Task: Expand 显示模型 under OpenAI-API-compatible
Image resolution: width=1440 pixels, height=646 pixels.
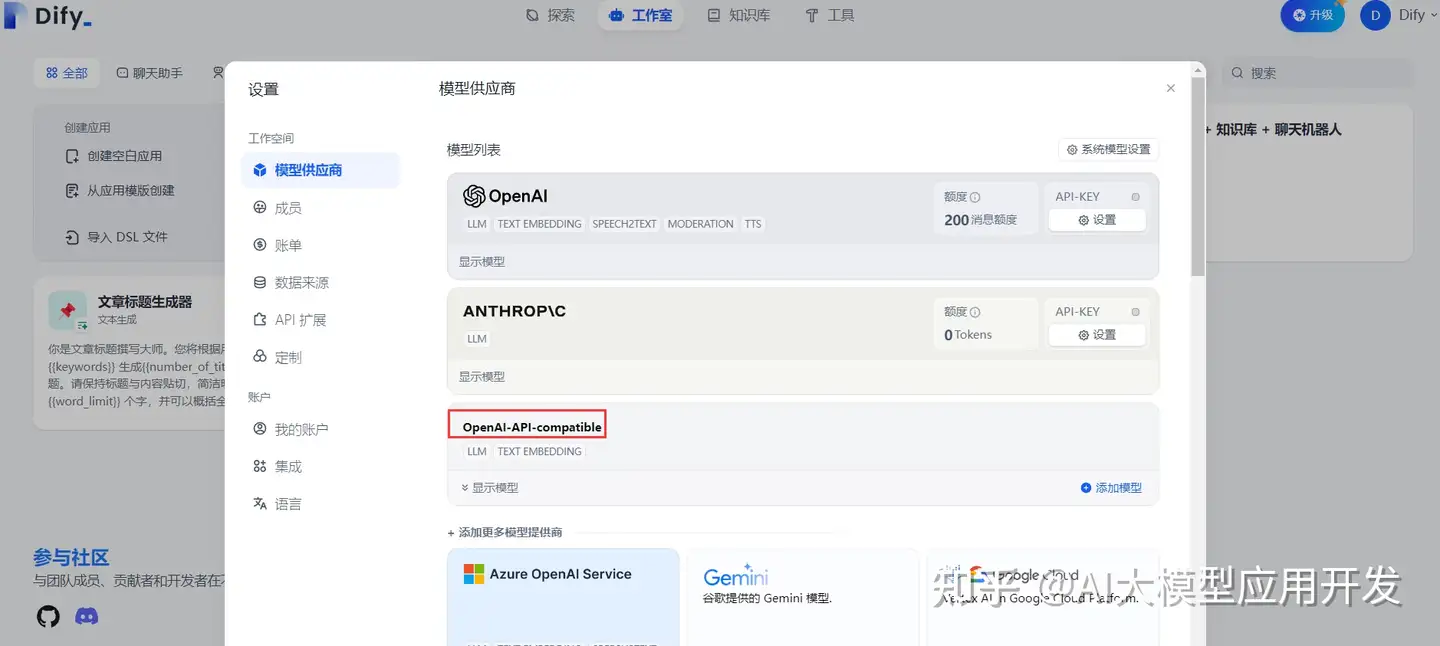Action: (489, 488)
